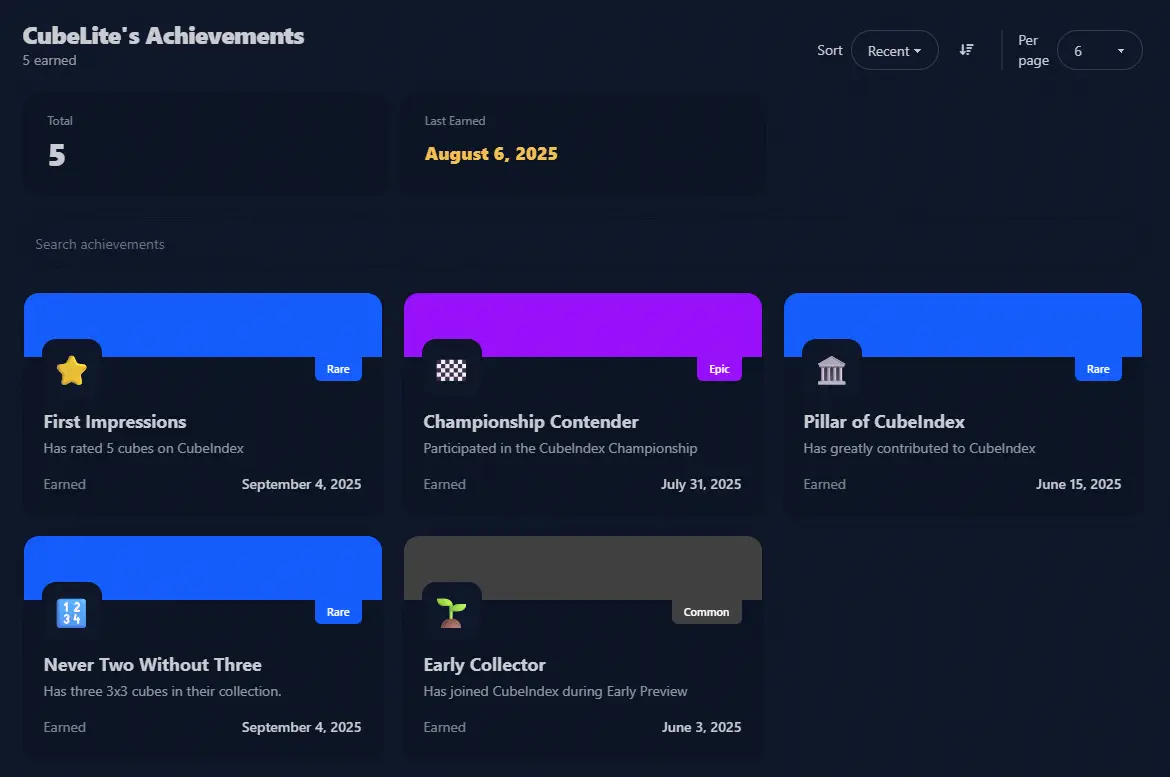Click the checkered flag achievement icon
The height and width of the screenshot is (777, 1170).
coord(452,370)
